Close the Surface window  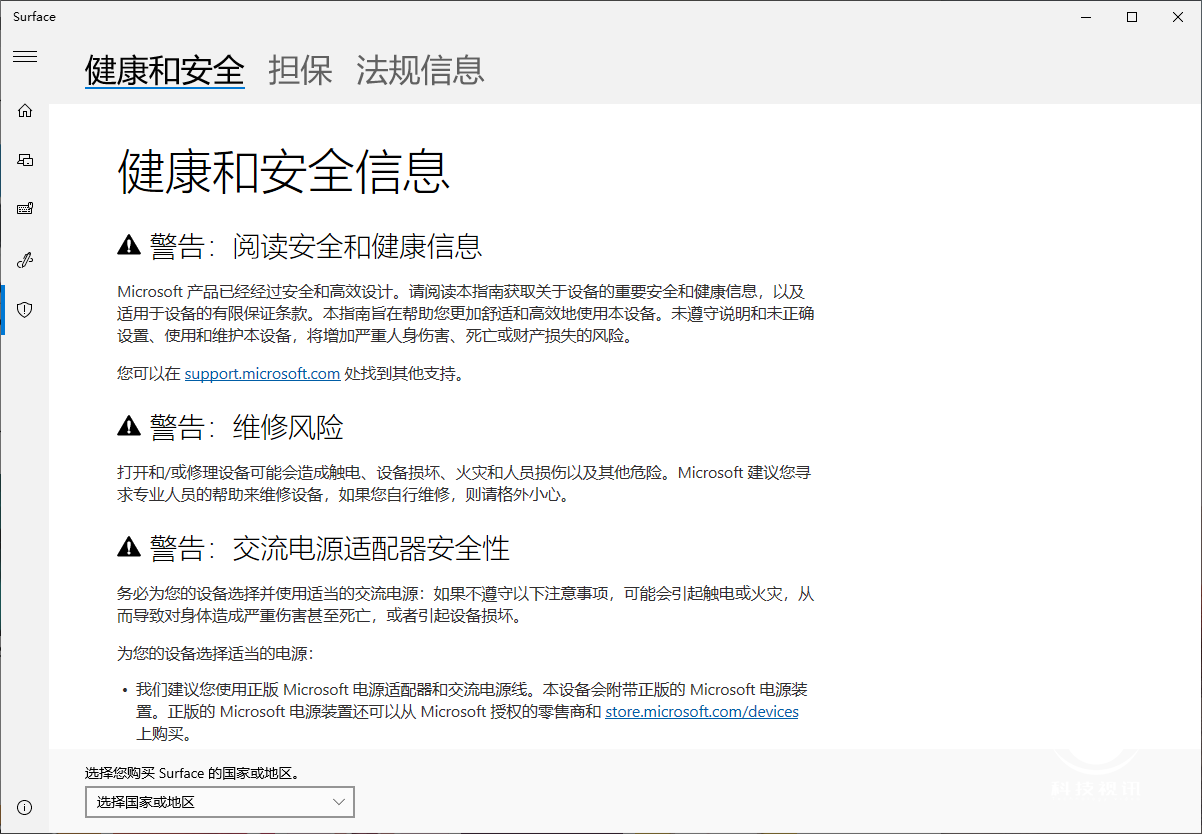1178,17
